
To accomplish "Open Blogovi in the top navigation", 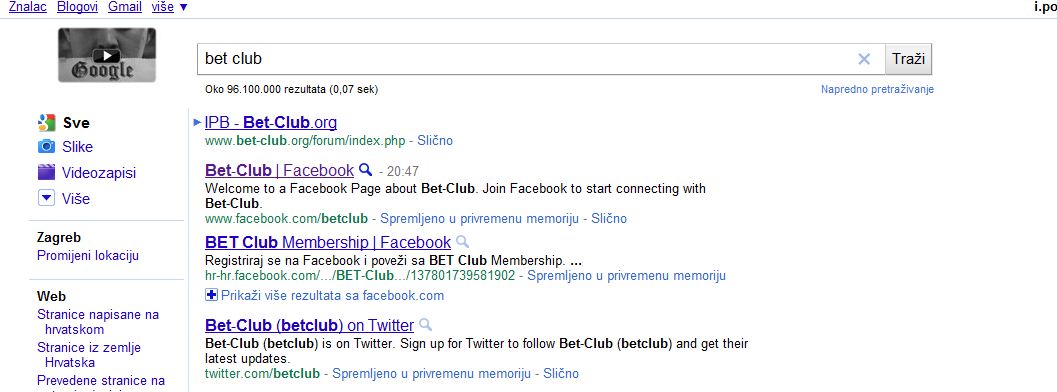I will point(77,7).
